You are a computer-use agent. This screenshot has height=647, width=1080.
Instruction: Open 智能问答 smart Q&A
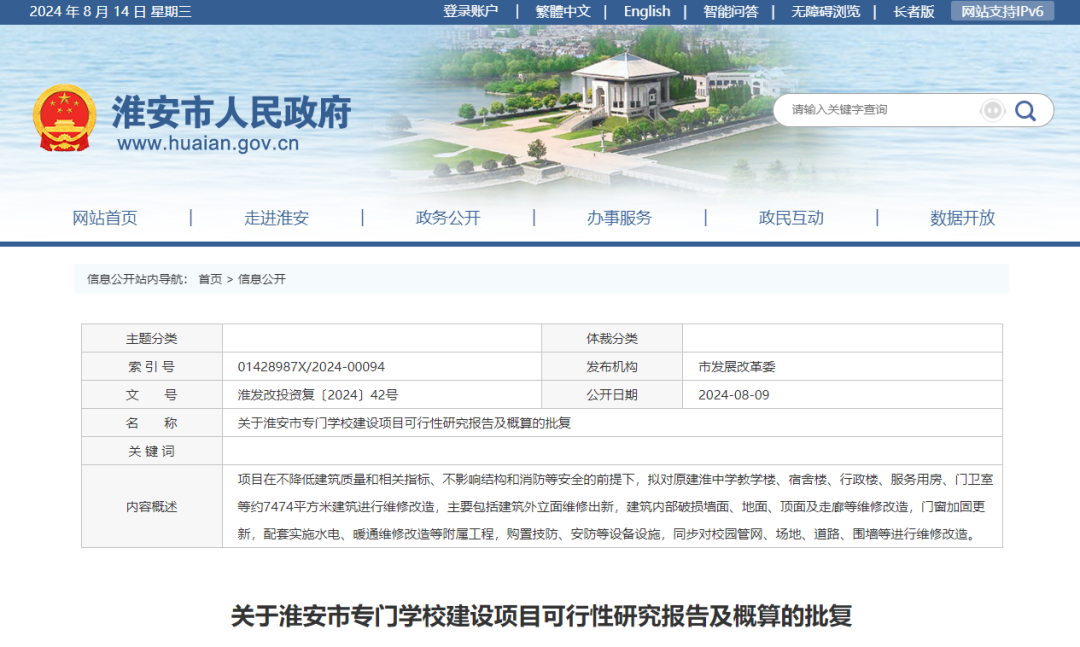click(730, 12)
